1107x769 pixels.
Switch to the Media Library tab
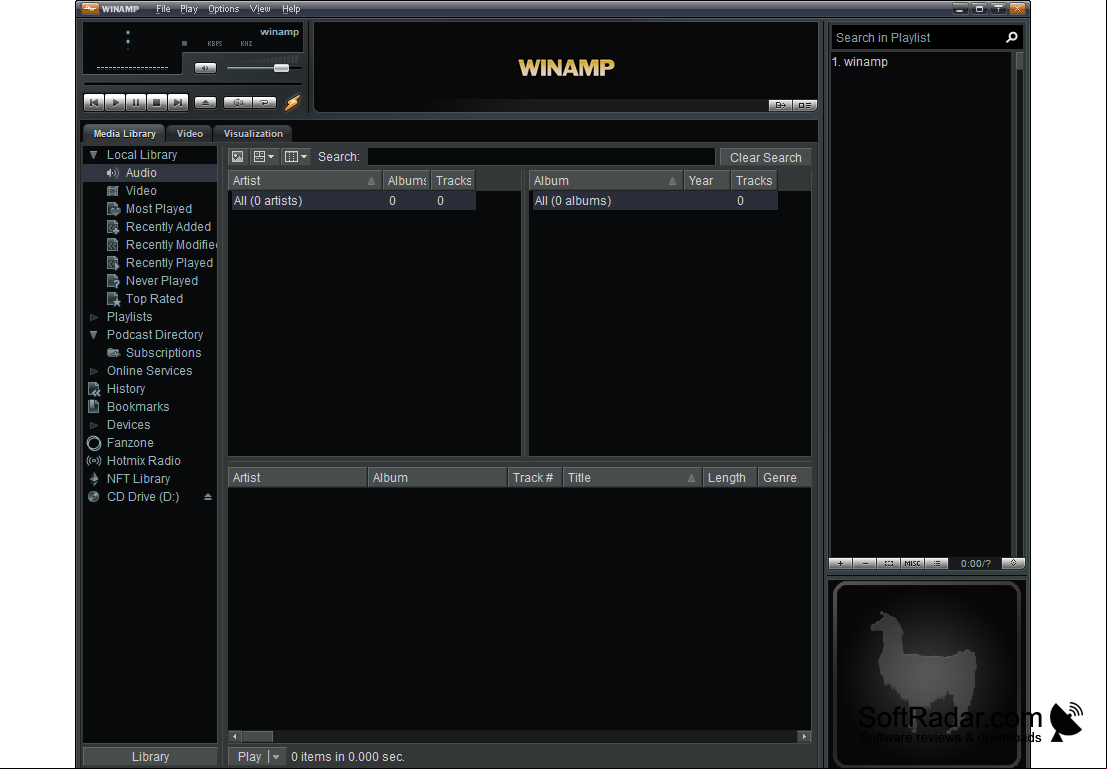[x=124, y=133]
